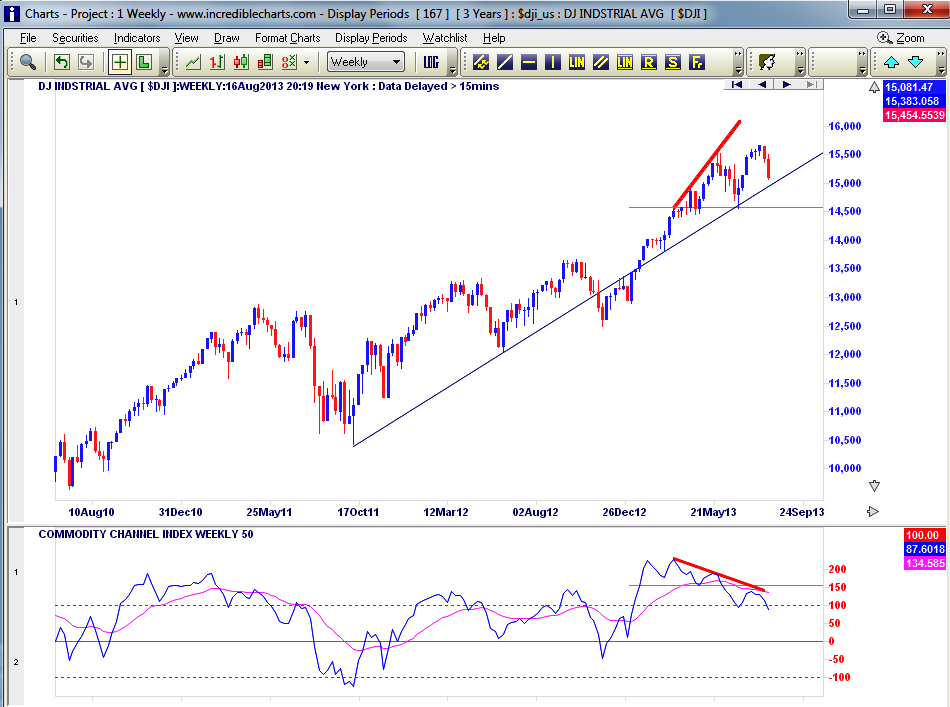
Task: Switch to line chart type
Action: click(x=193, y=62)
